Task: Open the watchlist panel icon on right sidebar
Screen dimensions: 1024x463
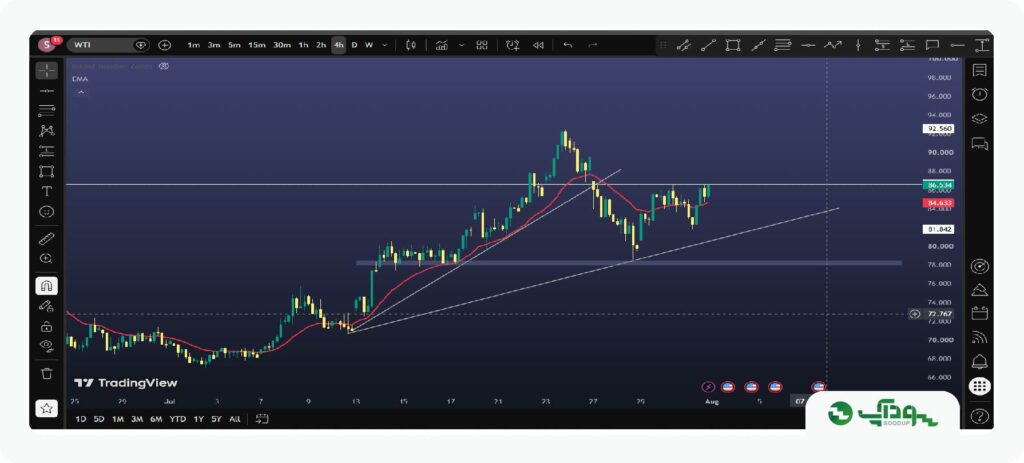Action: click(979, 70)
